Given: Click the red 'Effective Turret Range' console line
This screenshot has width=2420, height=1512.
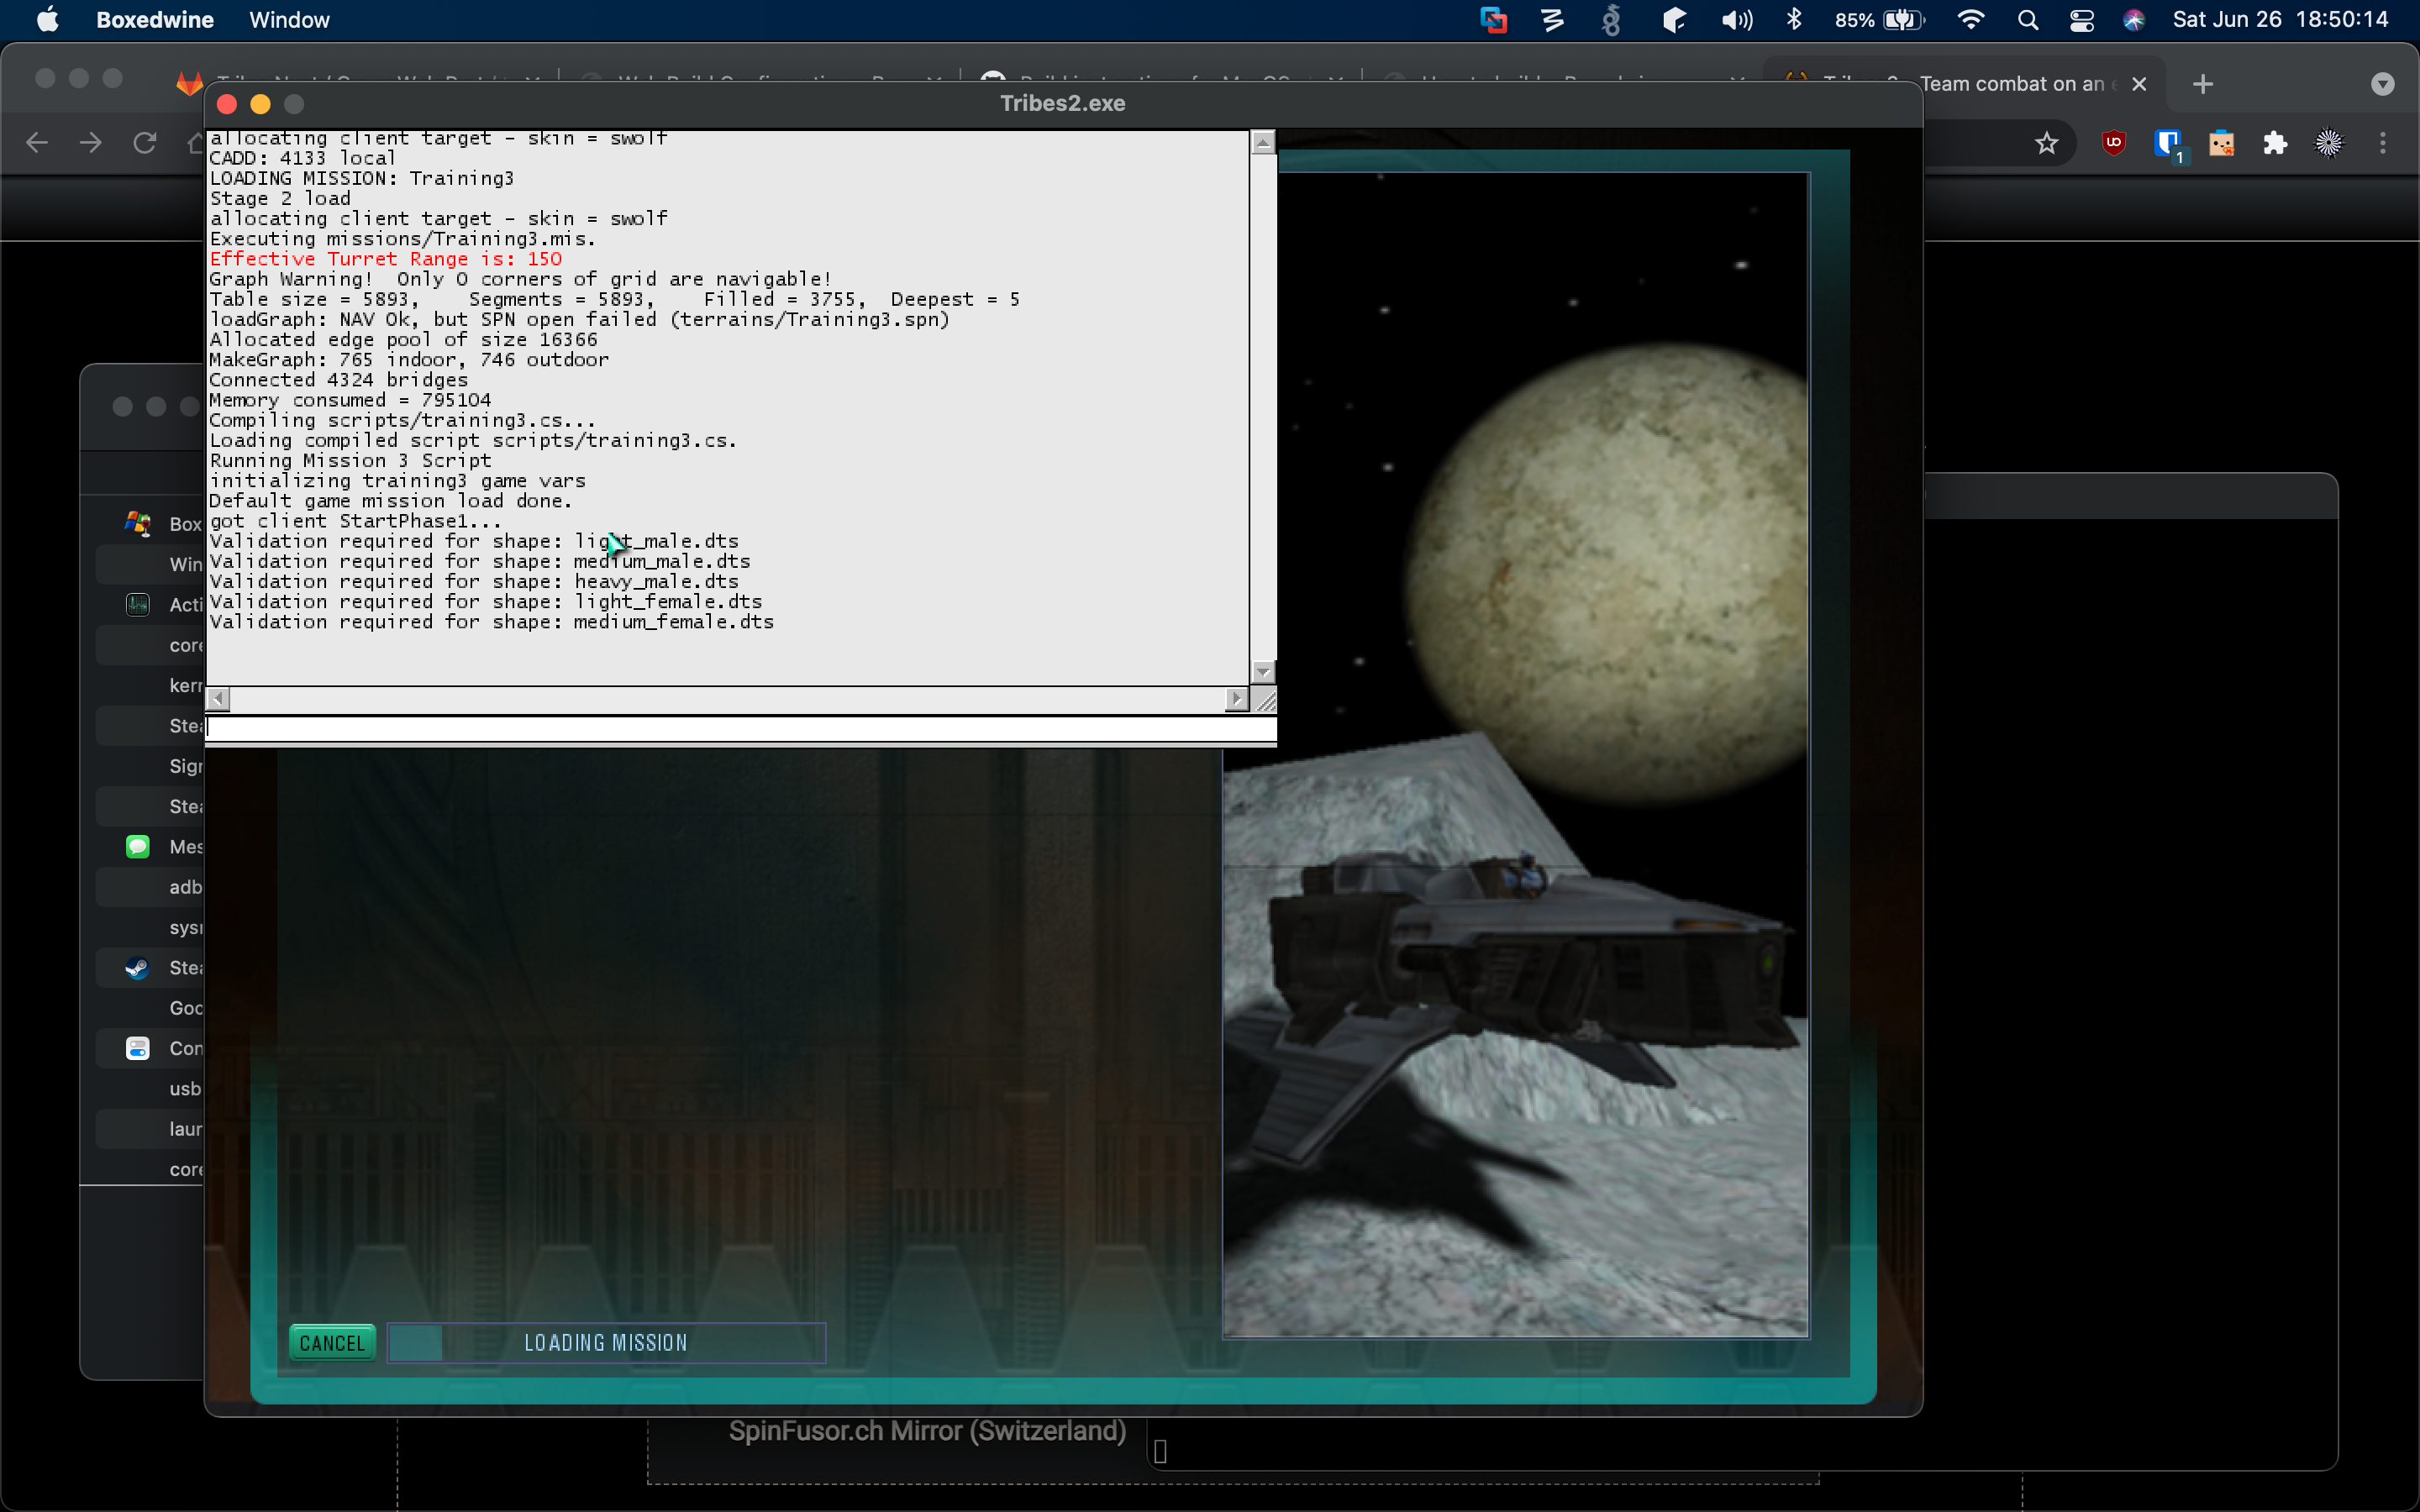Looking at the screenshot, I should (385, 259).
